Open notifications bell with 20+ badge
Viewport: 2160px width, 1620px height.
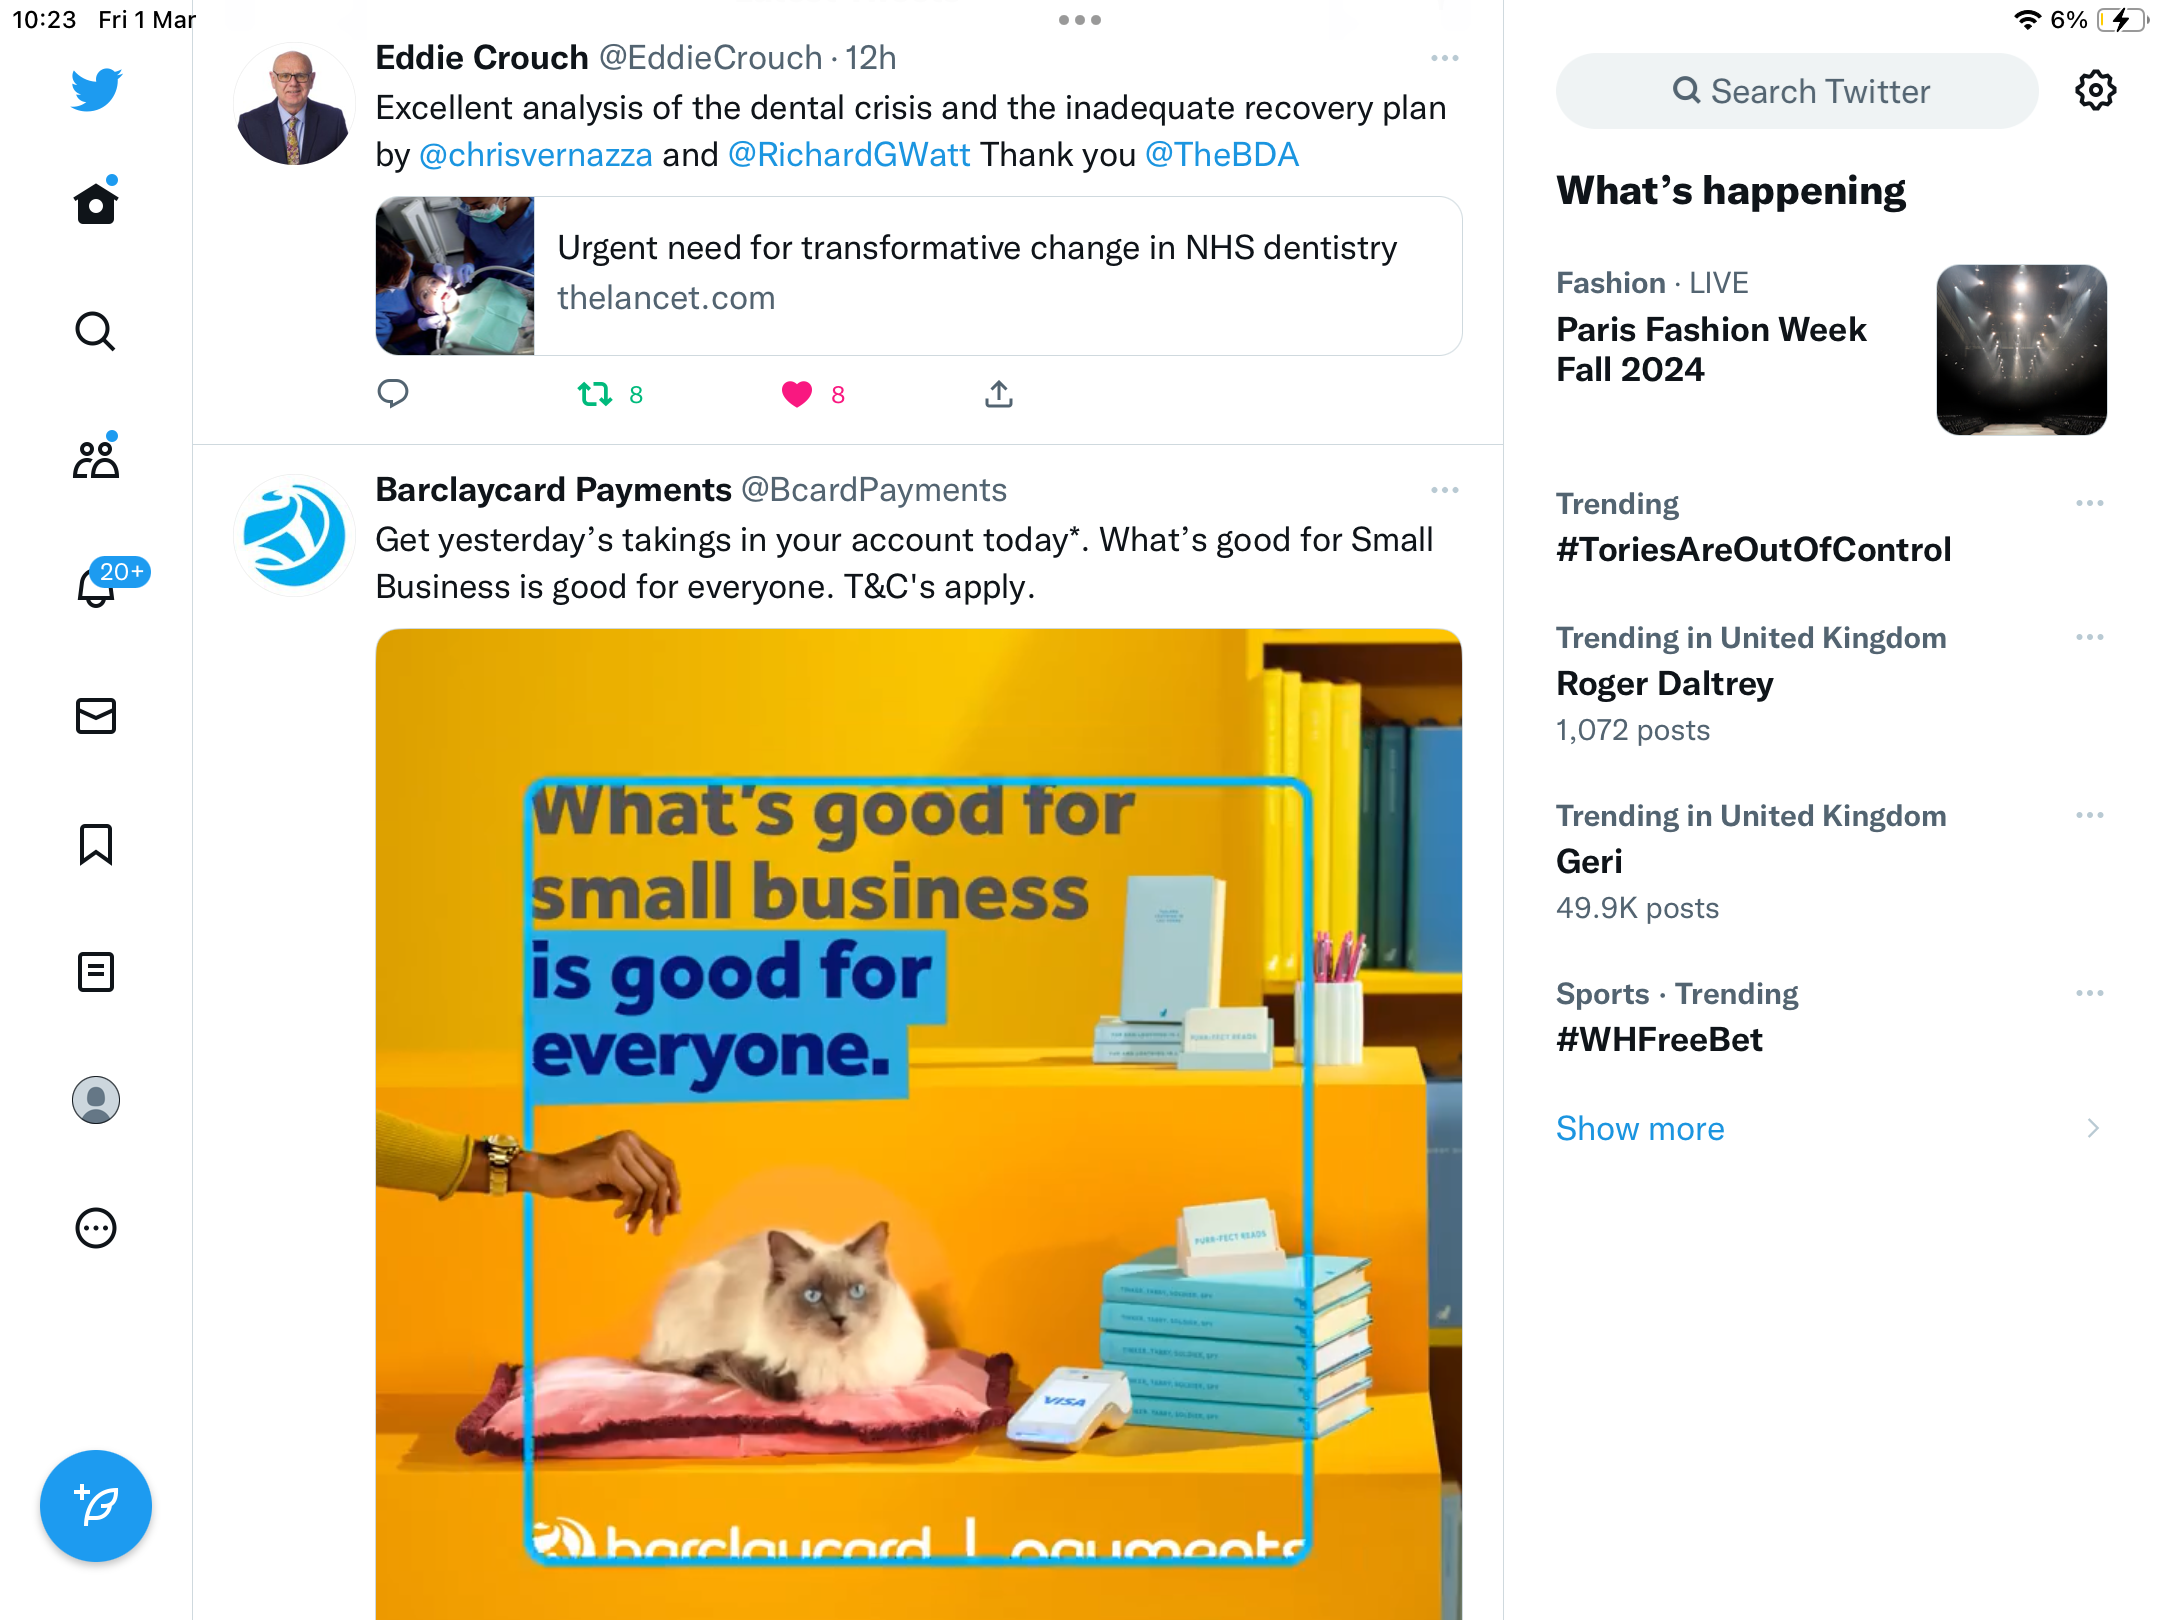[x=96, y=586]
